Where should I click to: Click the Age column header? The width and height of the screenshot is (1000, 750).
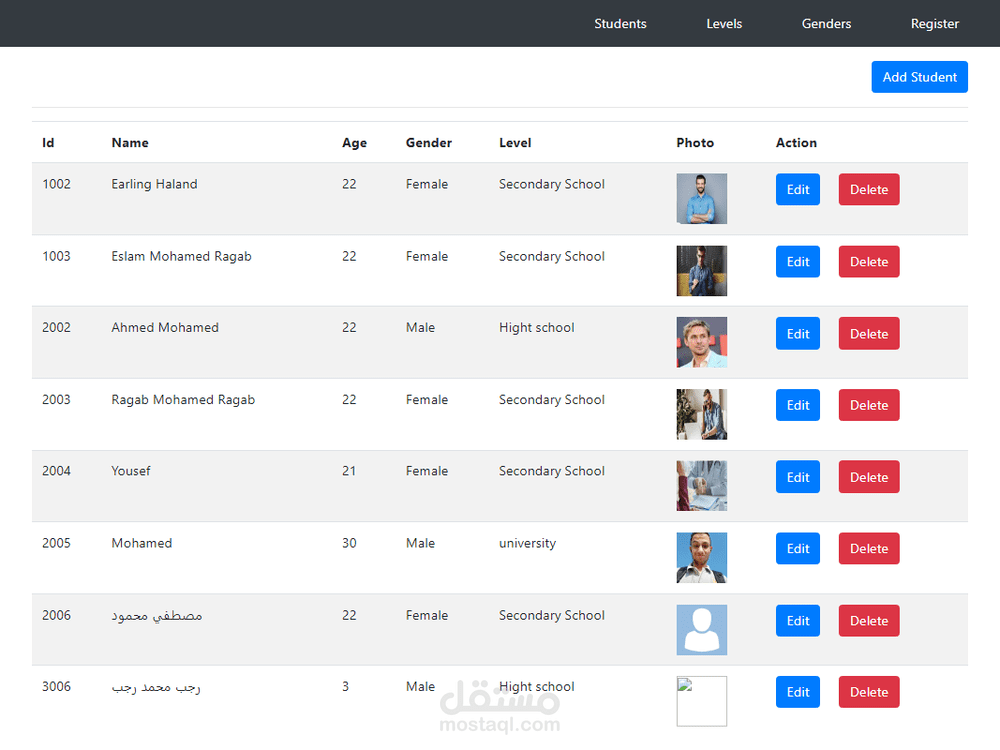354,142
